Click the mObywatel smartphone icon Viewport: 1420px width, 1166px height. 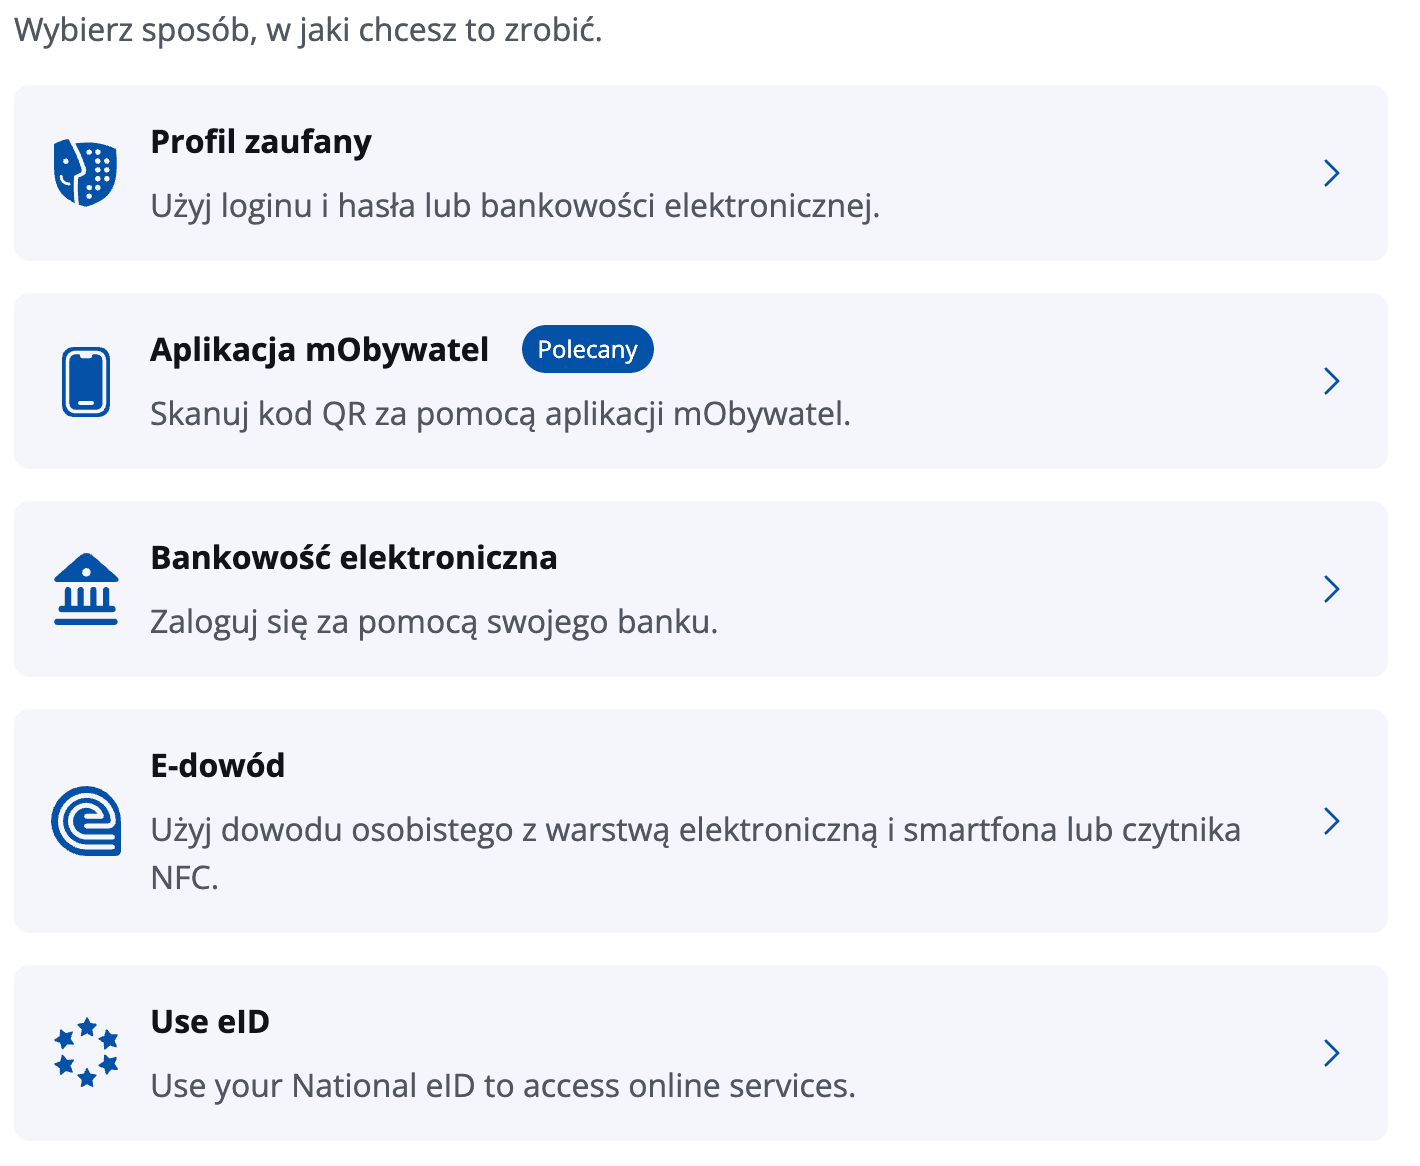[86, 381]
